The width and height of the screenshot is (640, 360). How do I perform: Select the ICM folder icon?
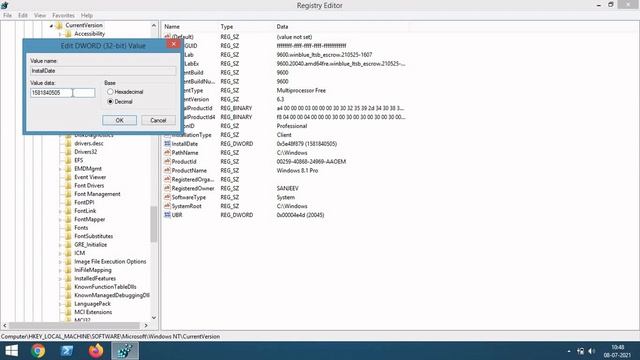tap(68, 253)
